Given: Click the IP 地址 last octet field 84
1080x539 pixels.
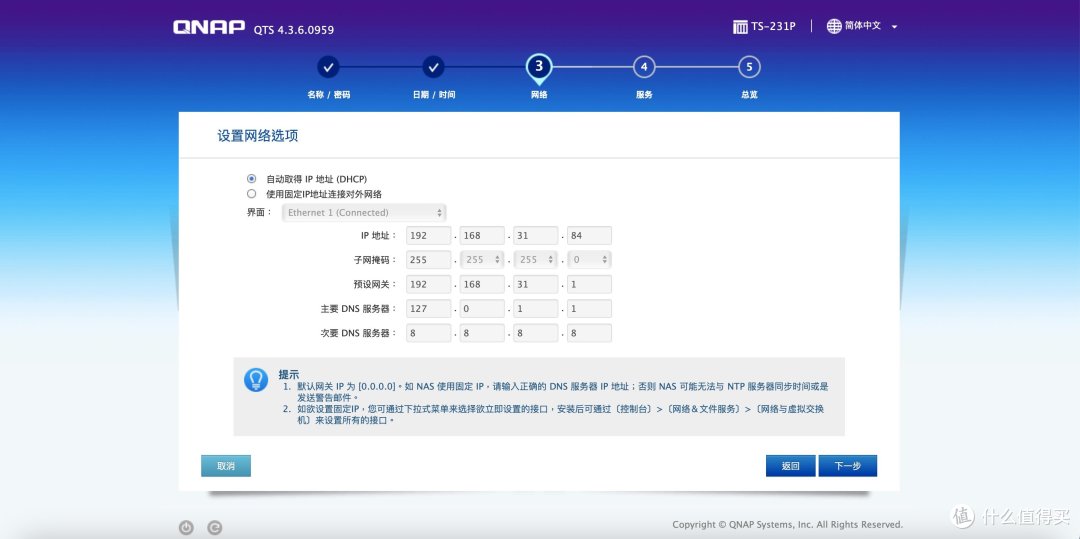Looking at the screenshot, I should click(x=590, y=235).
